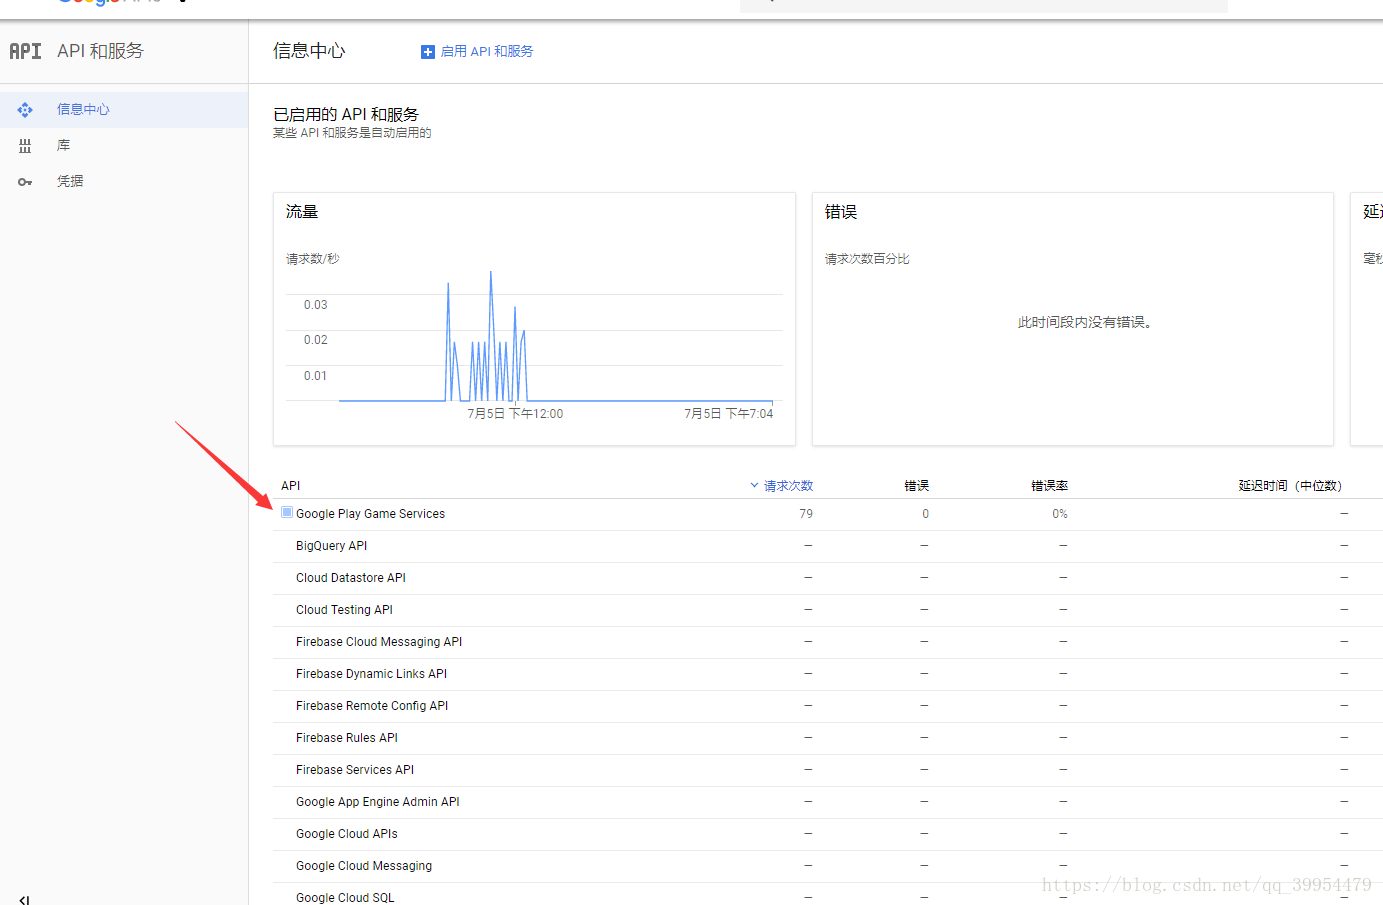The height and width of the screenshot is (905, 1383).
Task: Click the 已启用的 API 和服务 heading
Action: (x=346, y=115)
